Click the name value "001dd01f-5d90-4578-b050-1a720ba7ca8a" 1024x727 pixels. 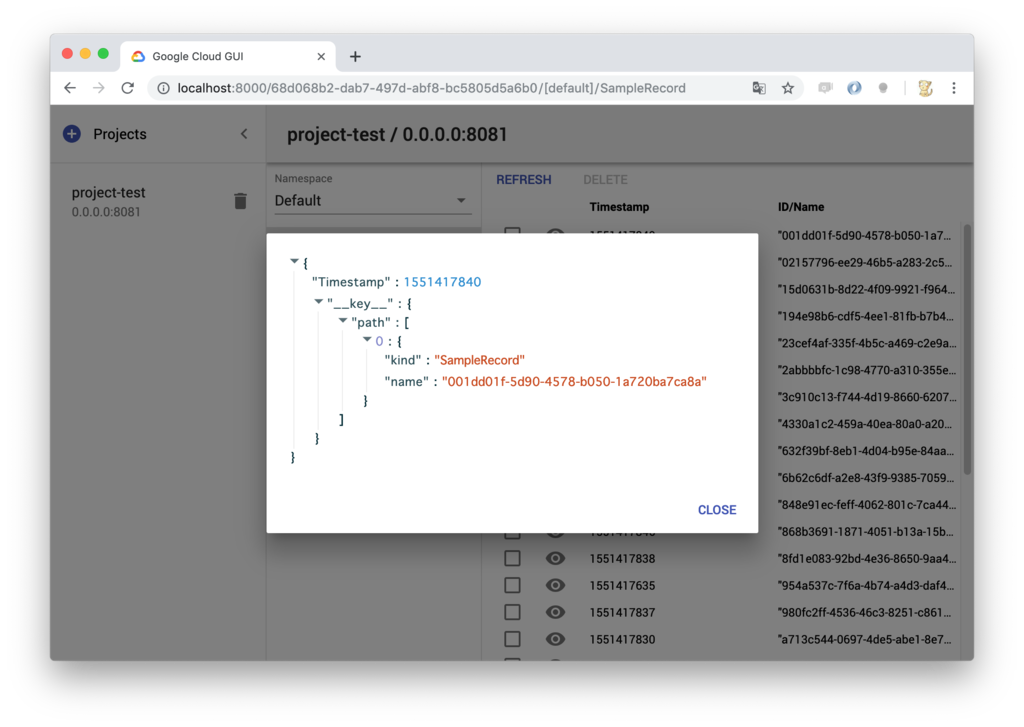click(x=574, y=381)
